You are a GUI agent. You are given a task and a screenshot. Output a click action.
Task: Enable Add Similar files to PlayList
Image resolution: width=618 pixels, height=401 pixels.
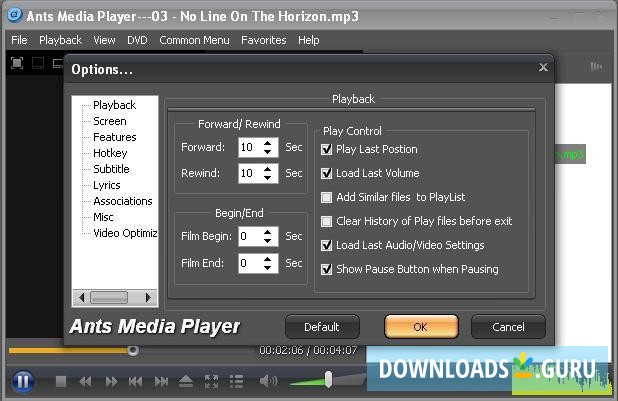click(326, 197)
